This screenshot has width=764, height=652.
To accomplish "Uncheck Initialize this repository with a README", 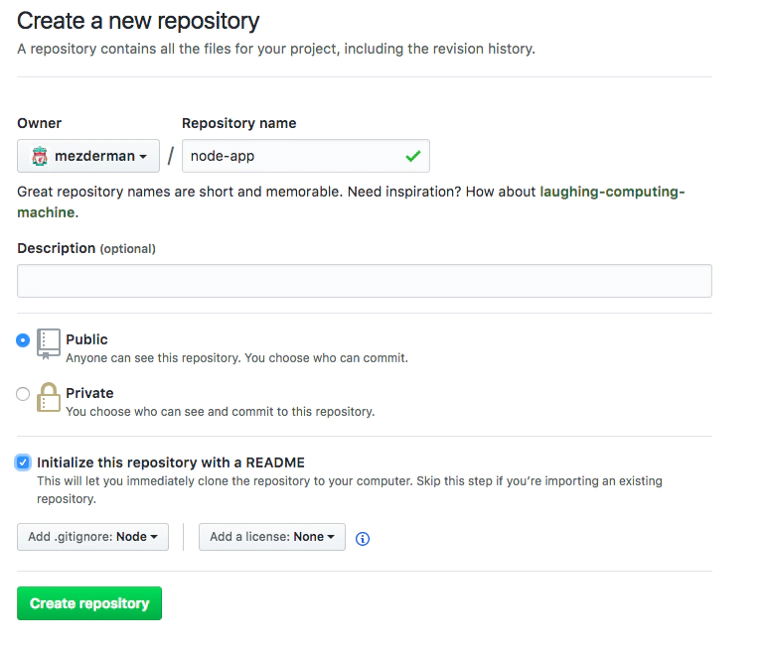I will pyautogui.click(x=23, y=462).
